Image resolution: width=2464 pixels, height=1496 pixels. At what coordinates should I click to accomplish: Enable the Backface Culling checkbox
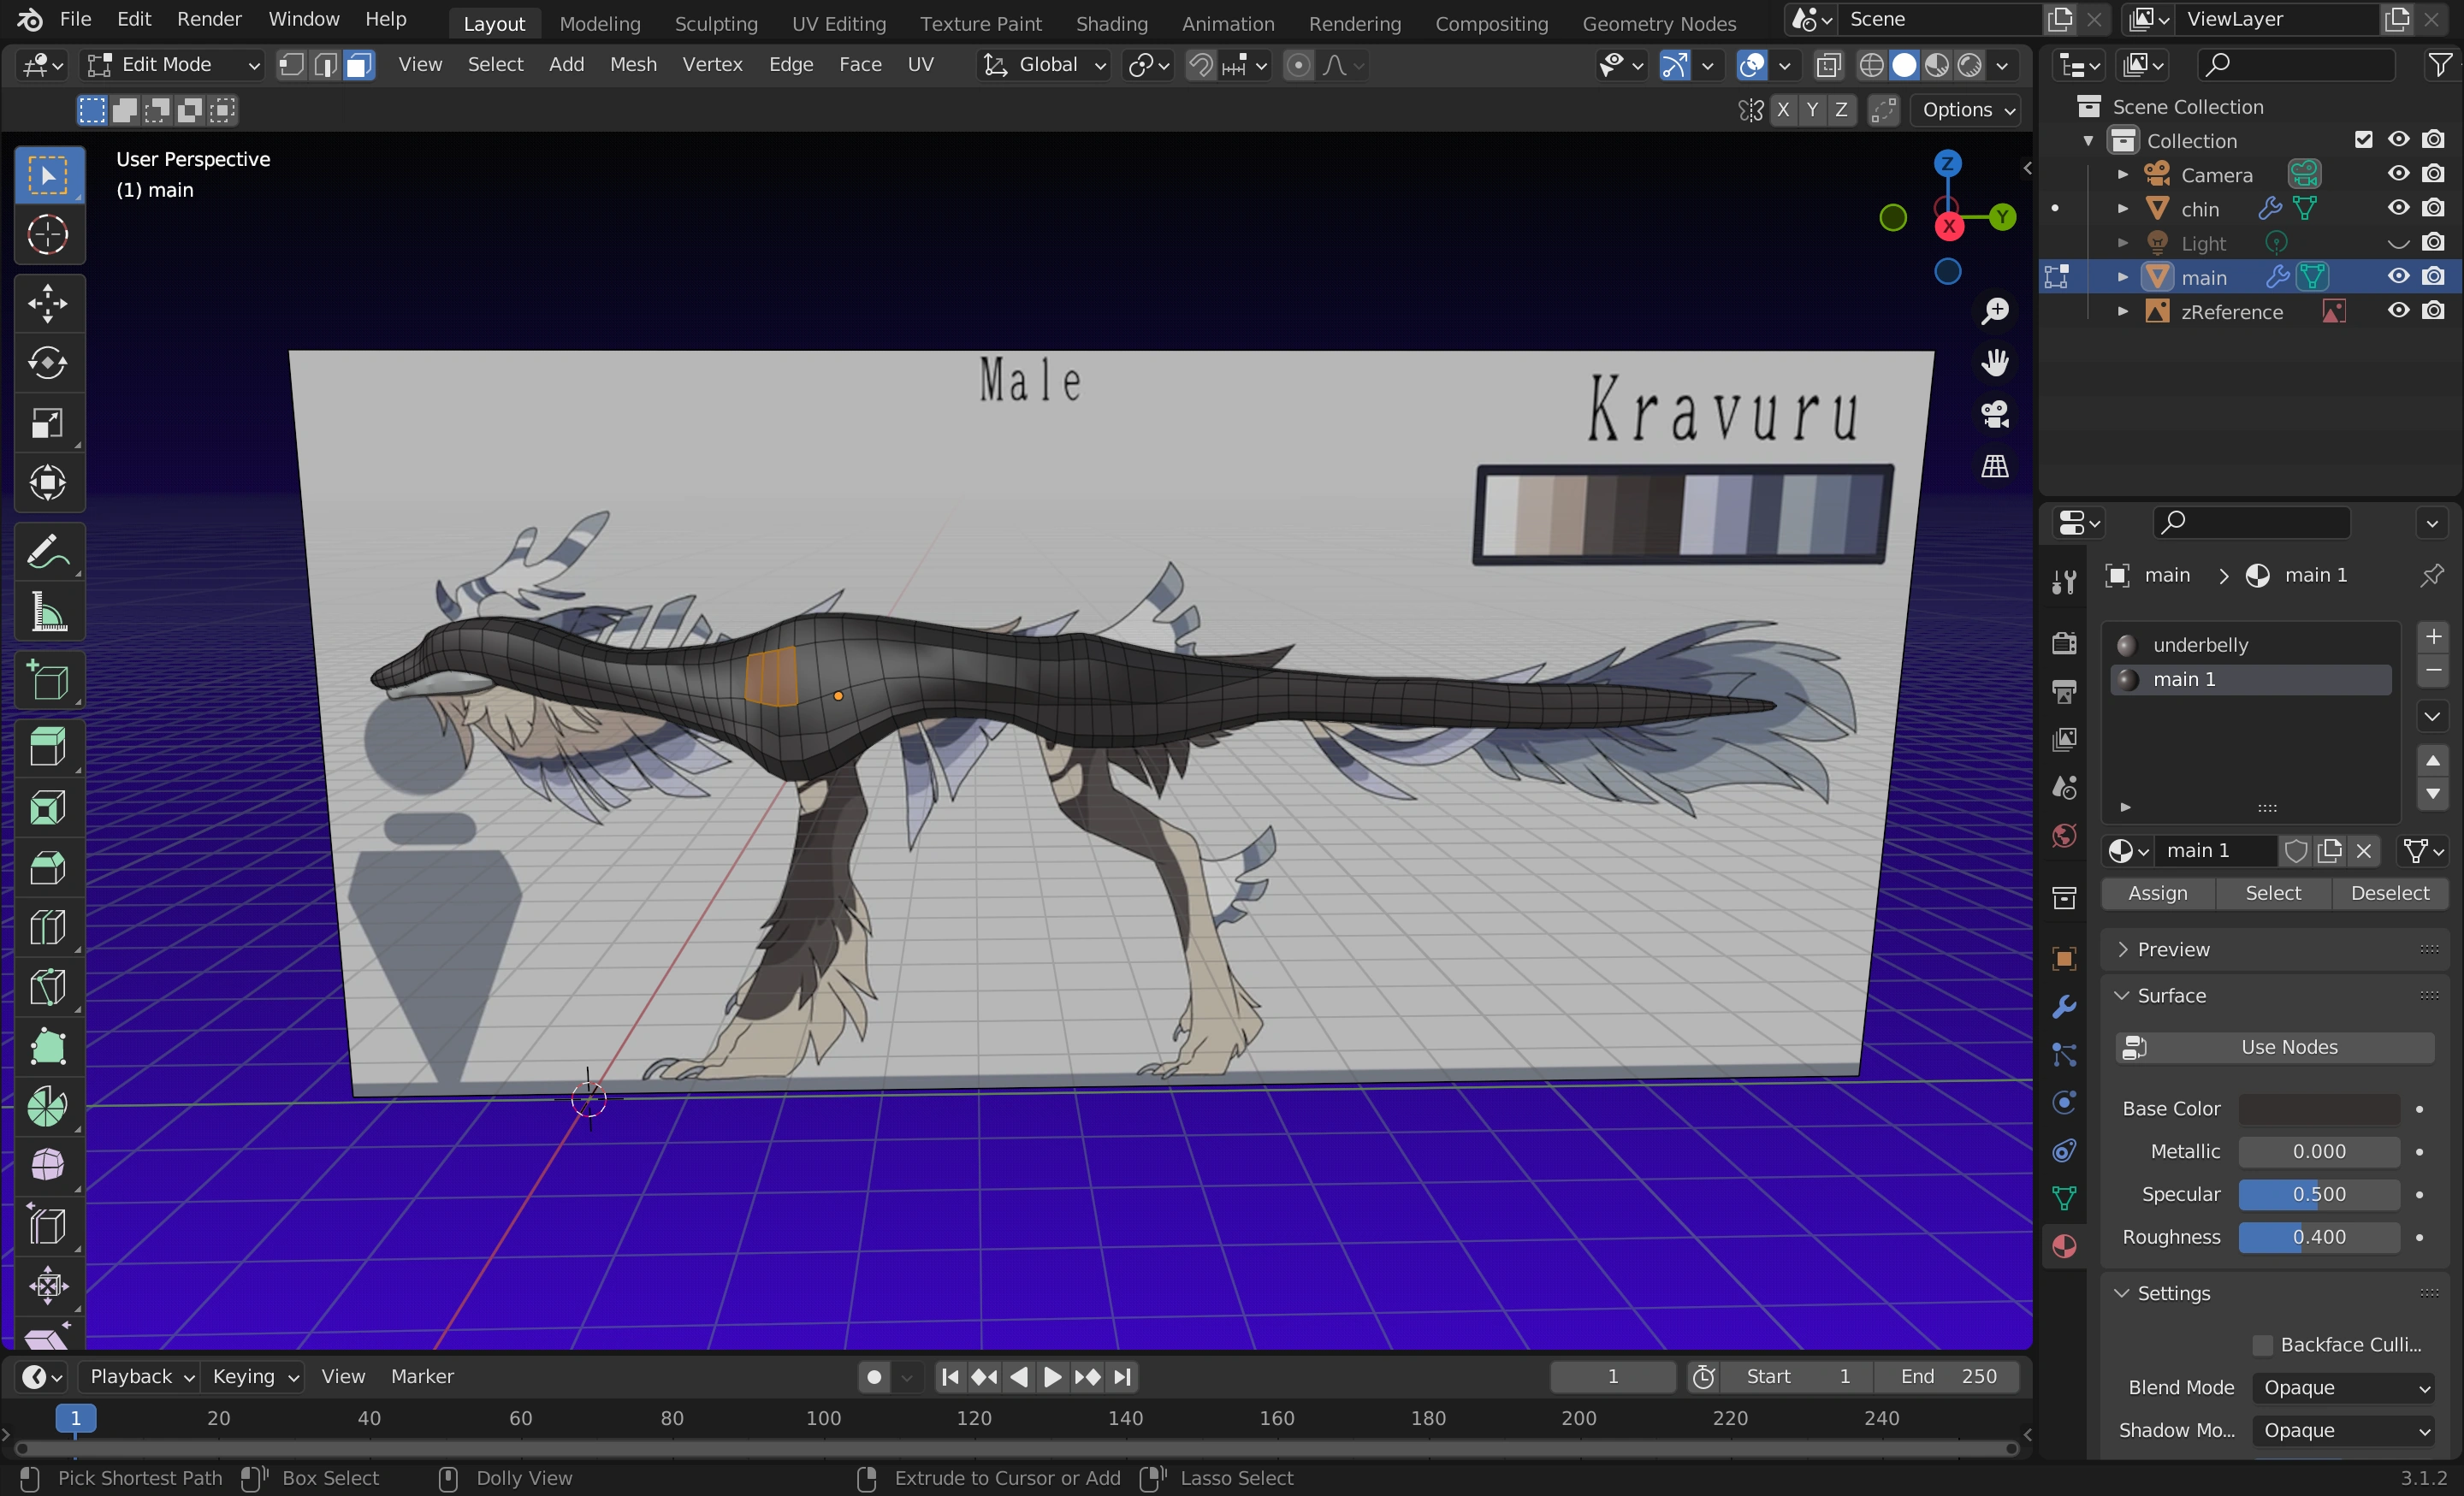2262,1344
